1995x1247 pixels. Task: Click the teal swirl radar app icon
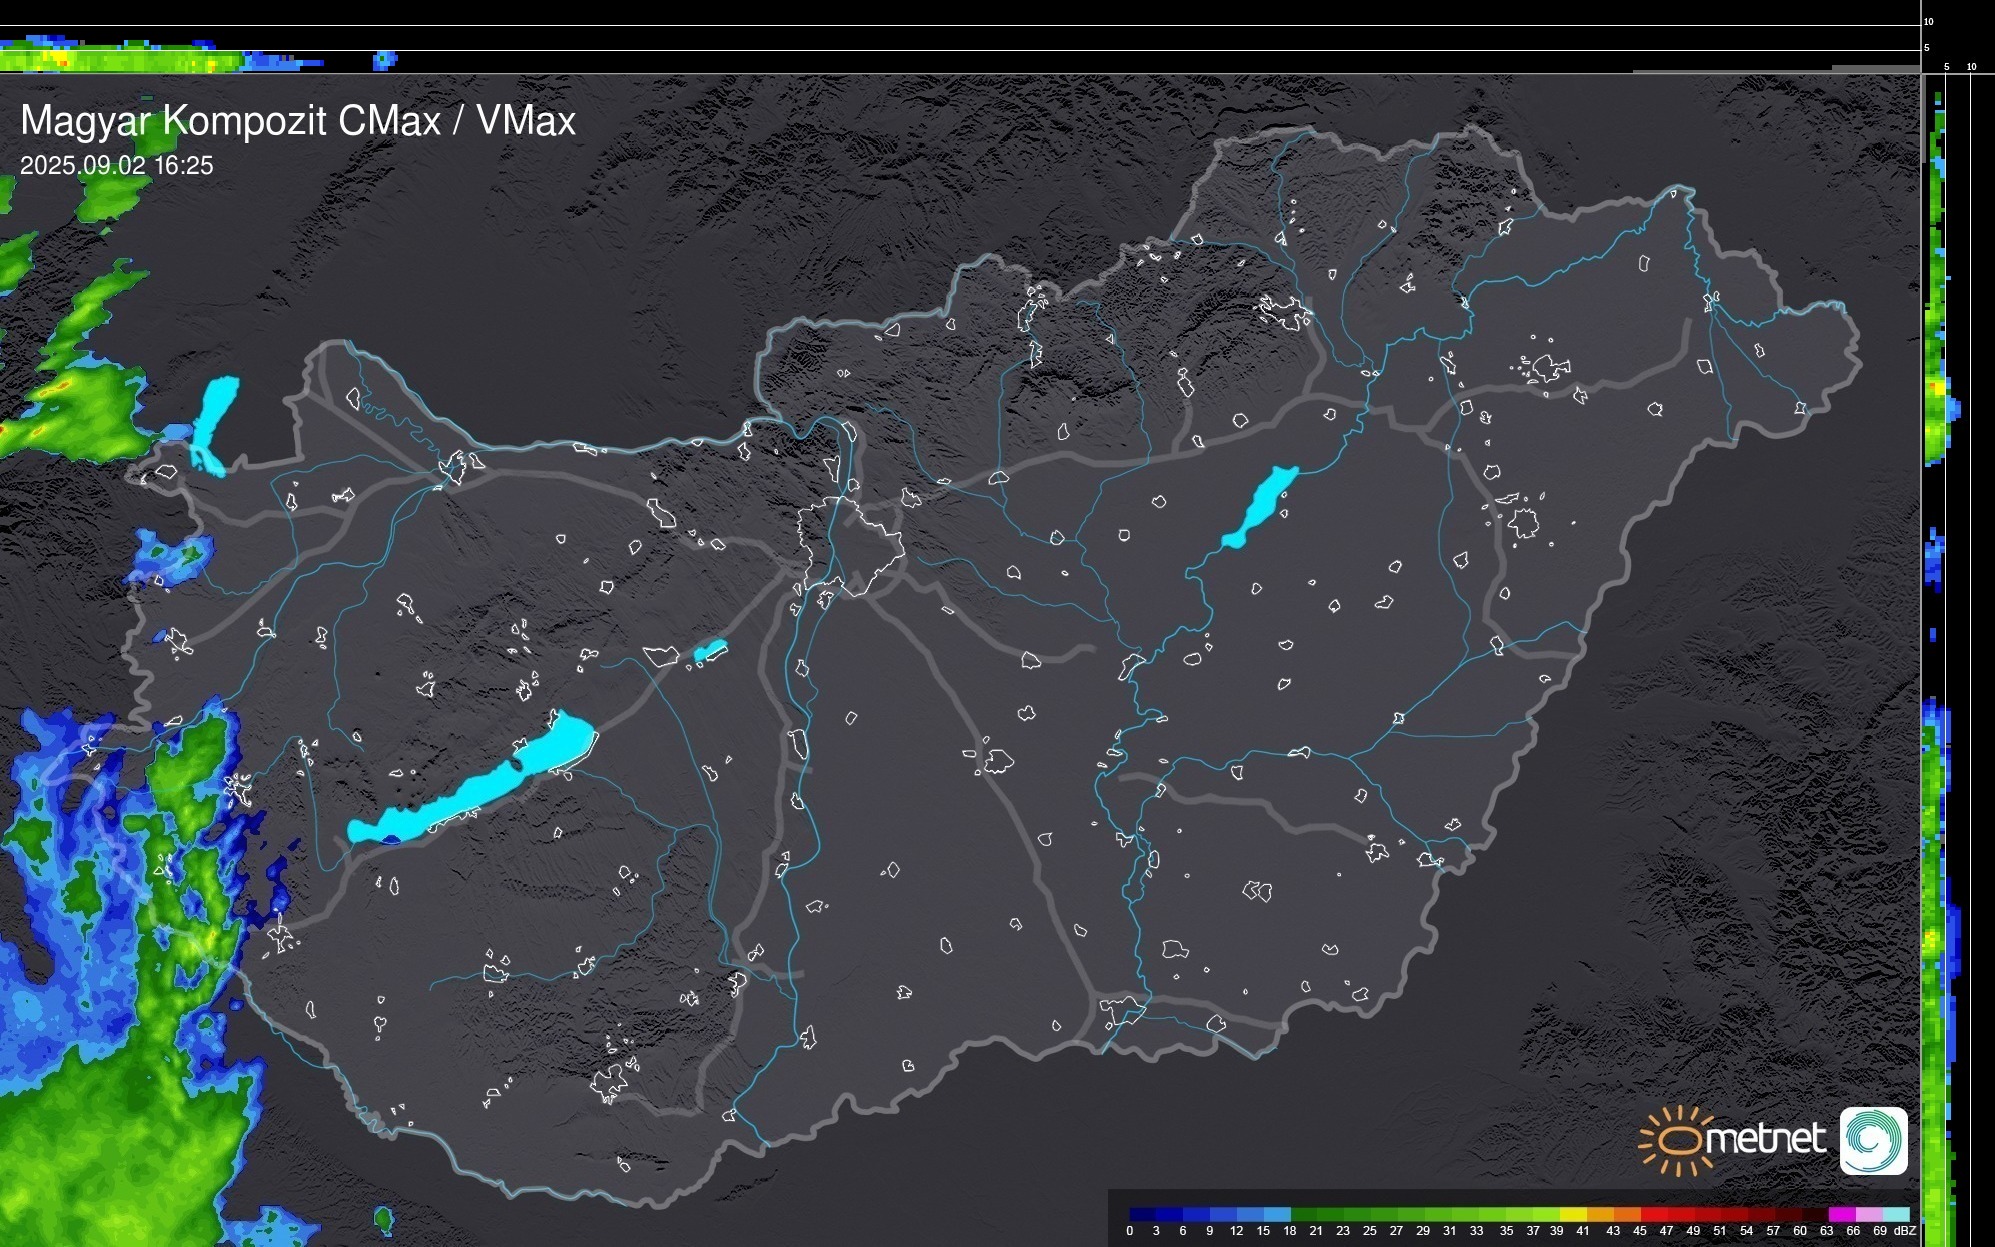(1873, 1140)
